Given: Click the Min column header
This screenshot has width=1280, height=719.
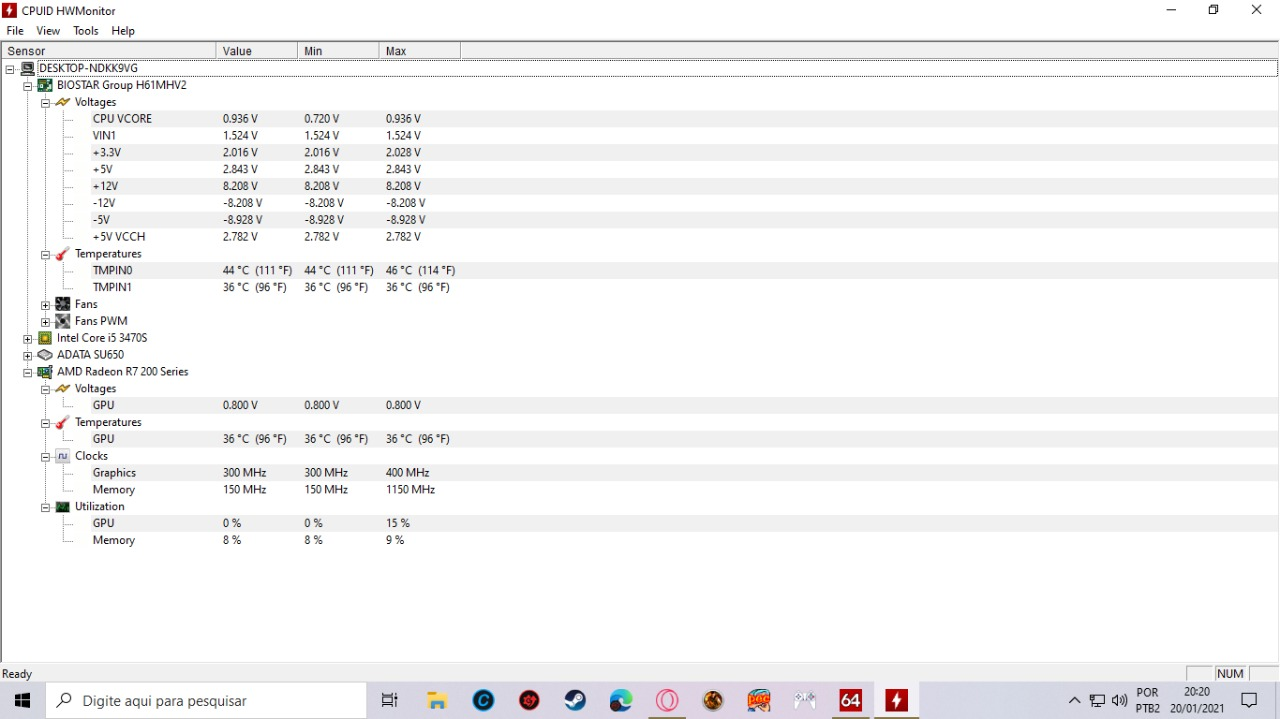Looking at the screenshot, I should pyautogui.click(x=338, y=51).
